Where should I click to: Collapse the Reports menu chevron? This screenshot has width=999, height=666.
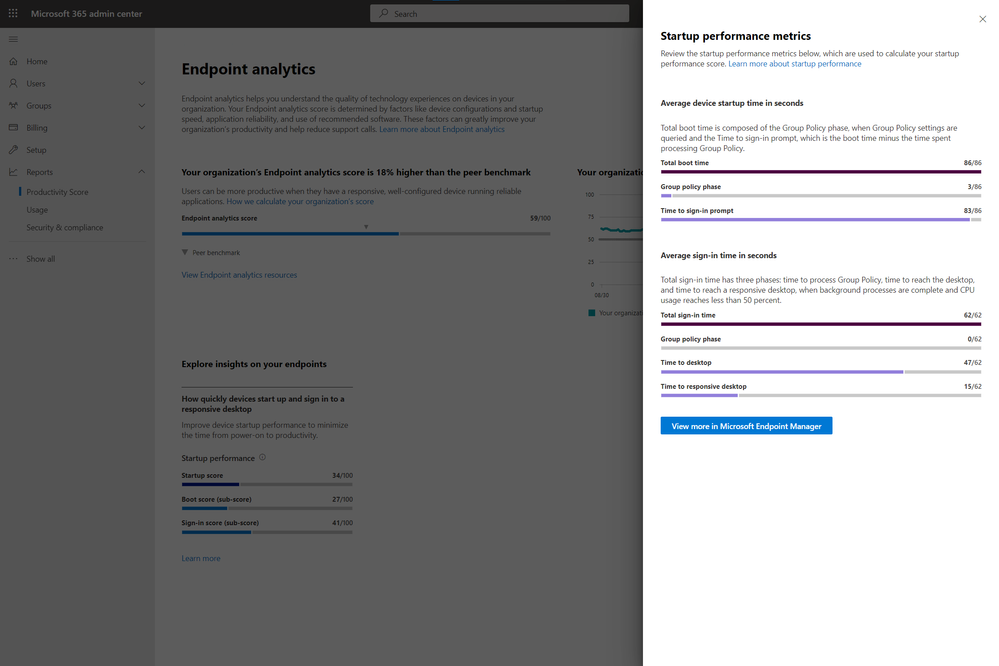pos(141,172)
